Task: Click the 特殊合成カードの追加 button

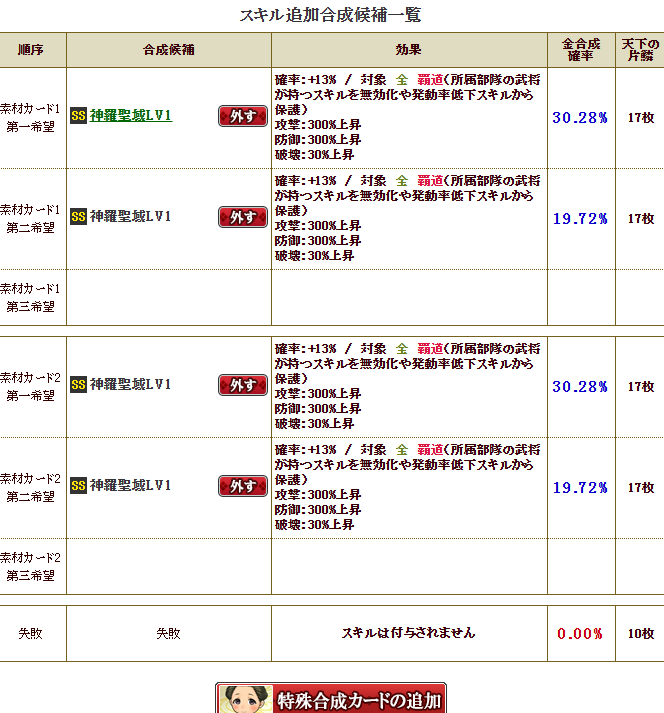Action: pos(331,698)
